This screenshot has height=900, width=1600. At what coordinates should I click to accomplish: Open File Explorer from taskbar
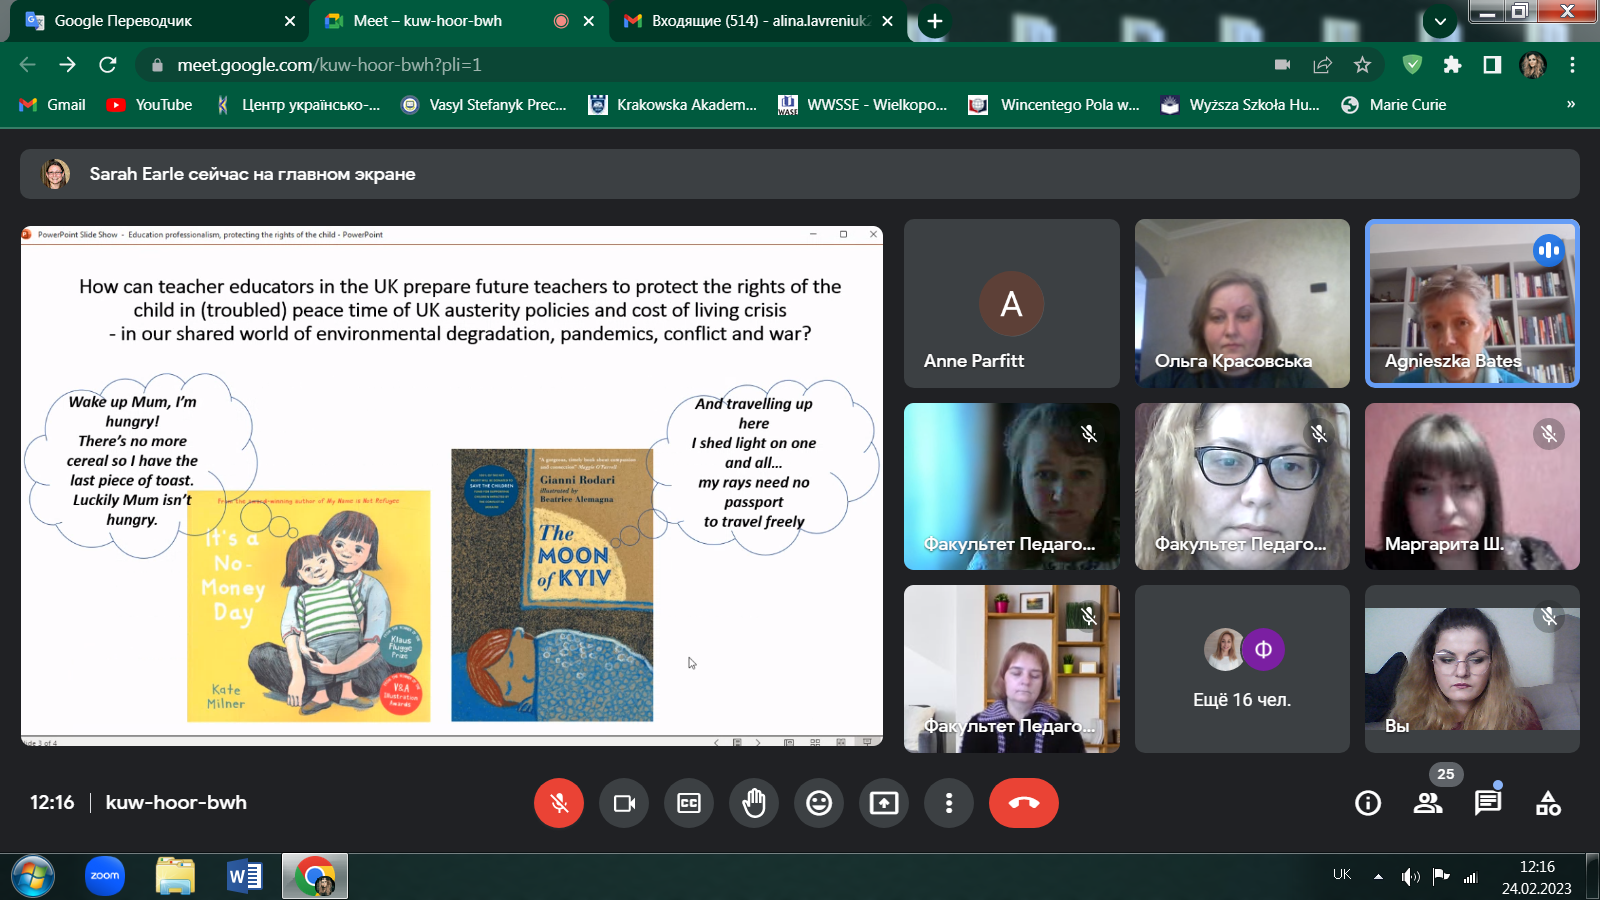pos(175,876)
